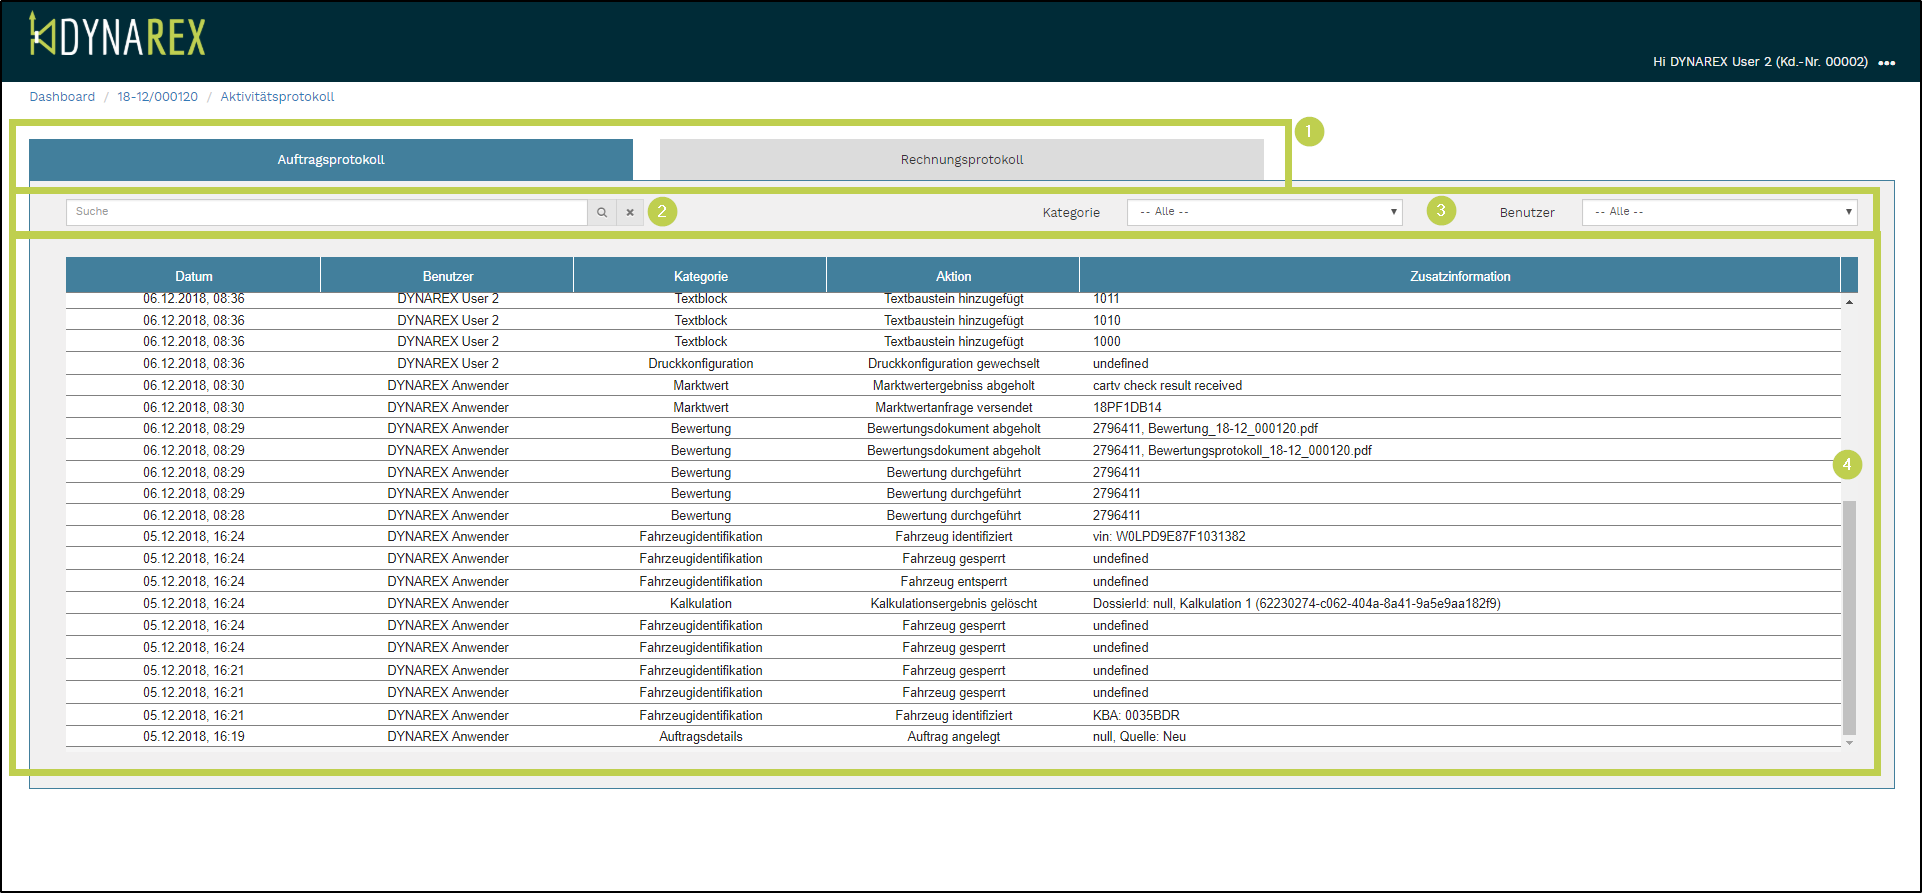
Task: Switch to the Rechnungsprotokoll tab
Action: click(961, 160)
